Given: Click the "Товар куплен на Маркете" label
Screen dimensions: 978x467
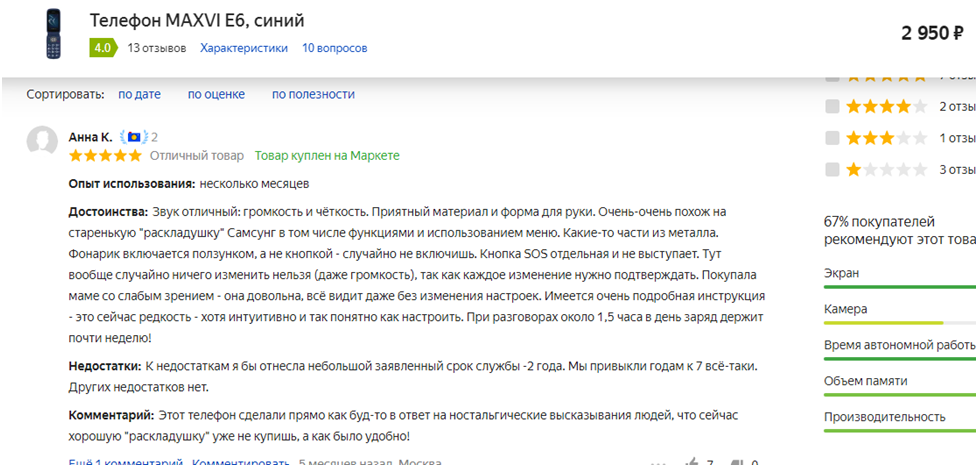Looking at the screenshot, I should [327, 156].
